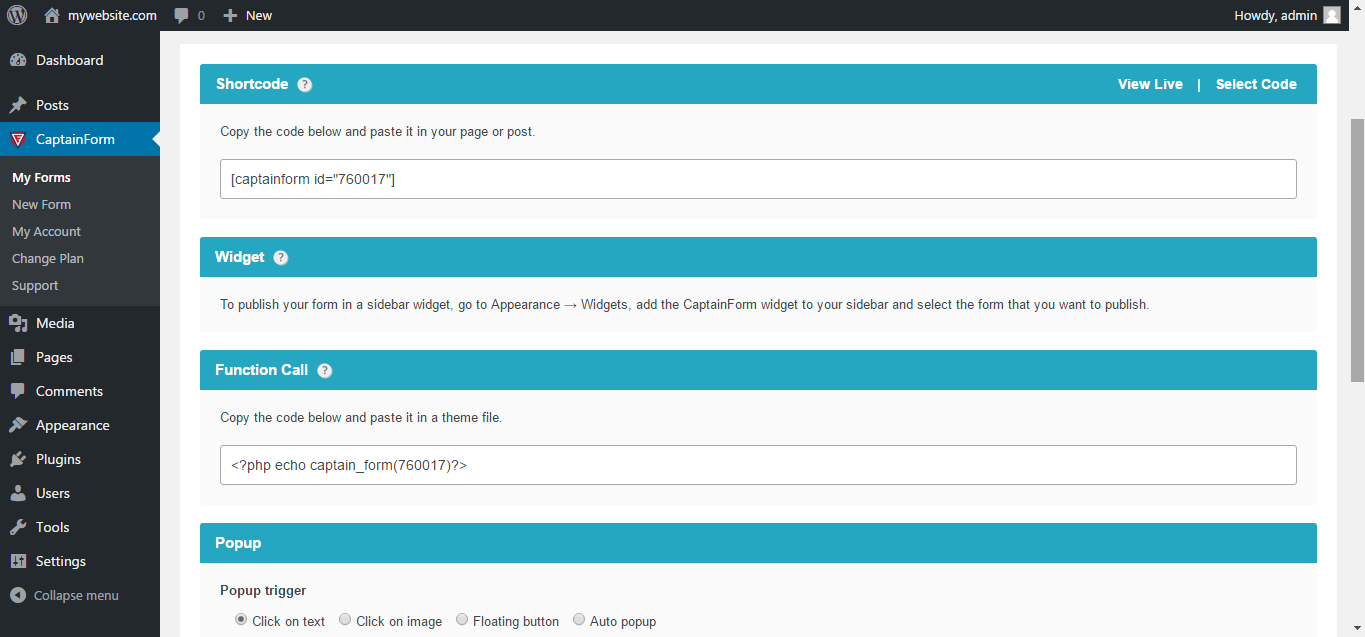Click the Media icon in sidebar
The height and width of the screenshot is (637, 1365).
pyautogui.click(x=18, y=323)
